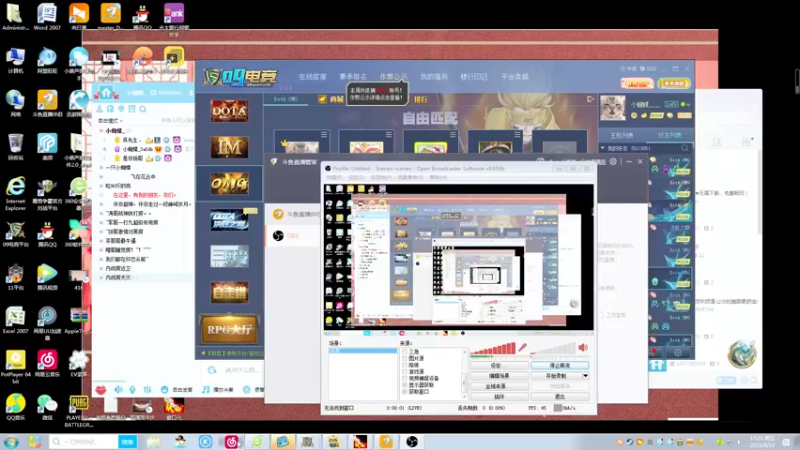The image size is (800, 450).
Task: Select the highlighted scene in OBS scene list
Action: click(362, 351)
